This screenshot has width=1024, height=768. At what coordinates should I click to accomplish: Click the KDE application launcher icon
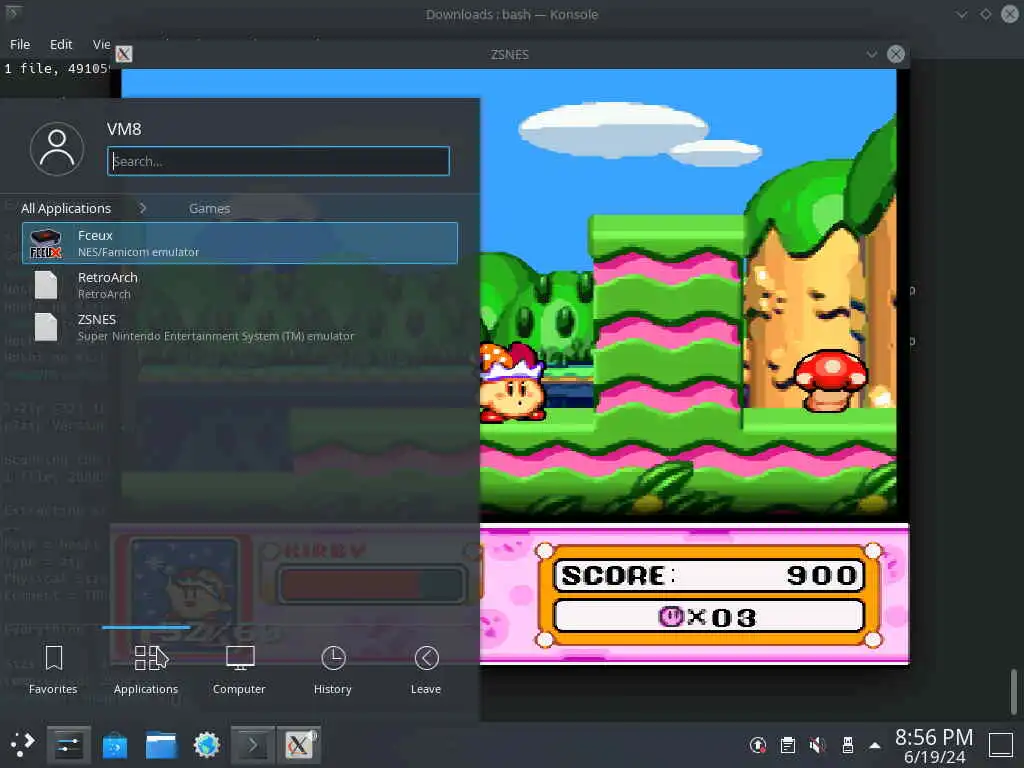click(x=22, y=744)
